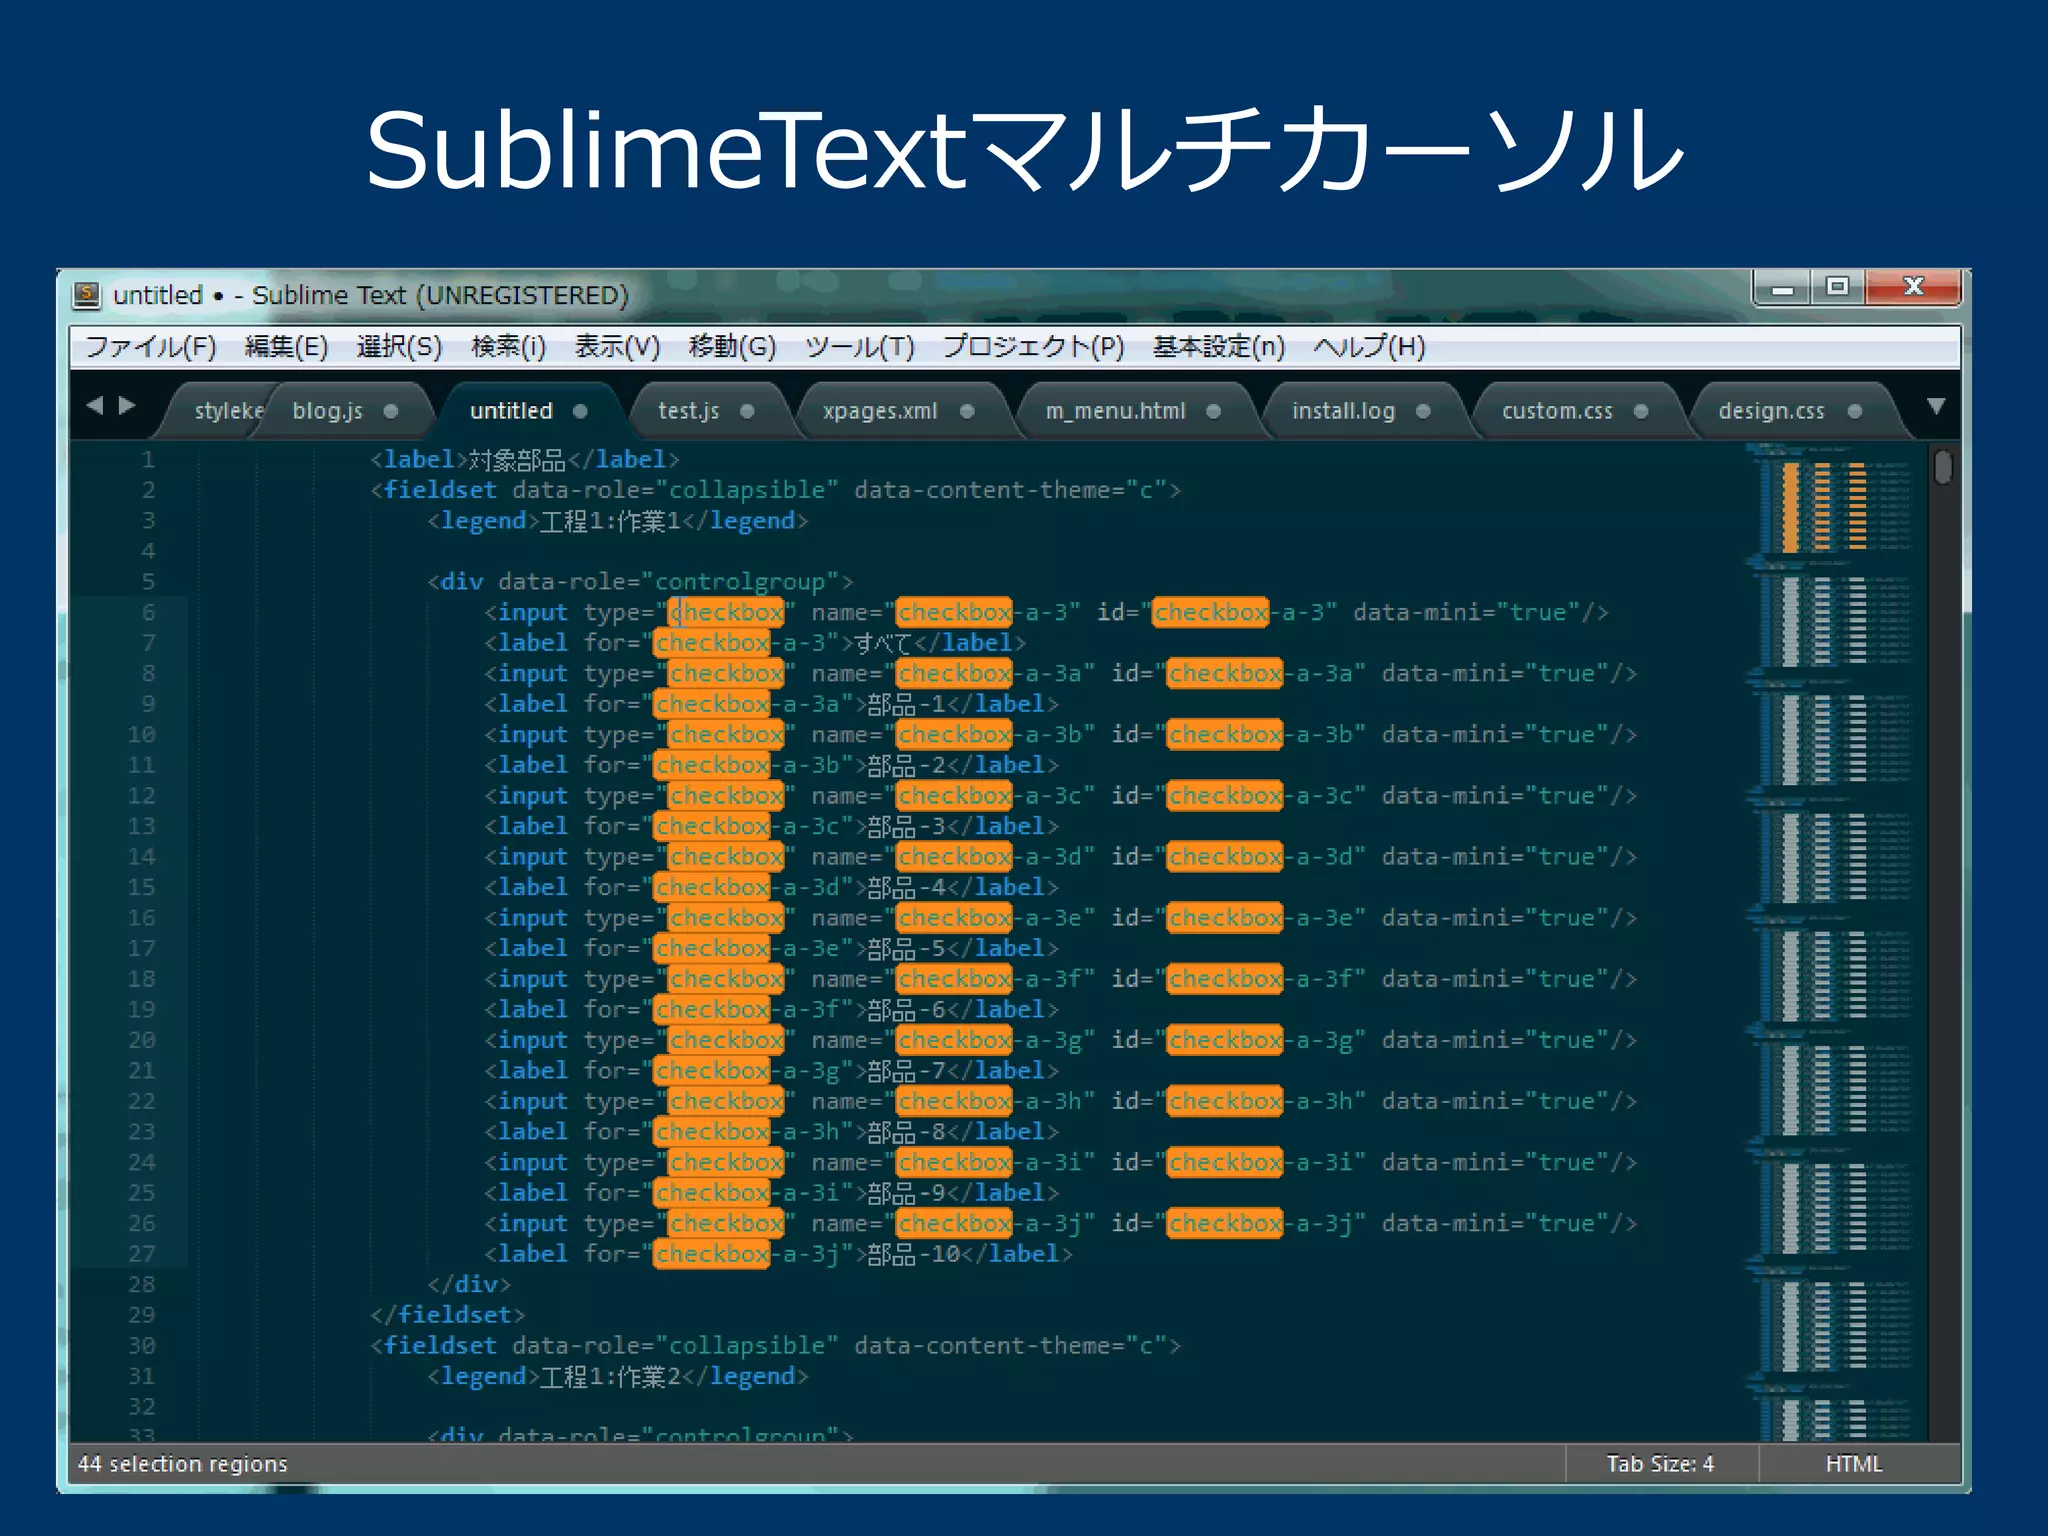Close the custom.css tab via its dot
Screen dimensions: 2048x1536
pyautogui.click(x=1641, y=411)
